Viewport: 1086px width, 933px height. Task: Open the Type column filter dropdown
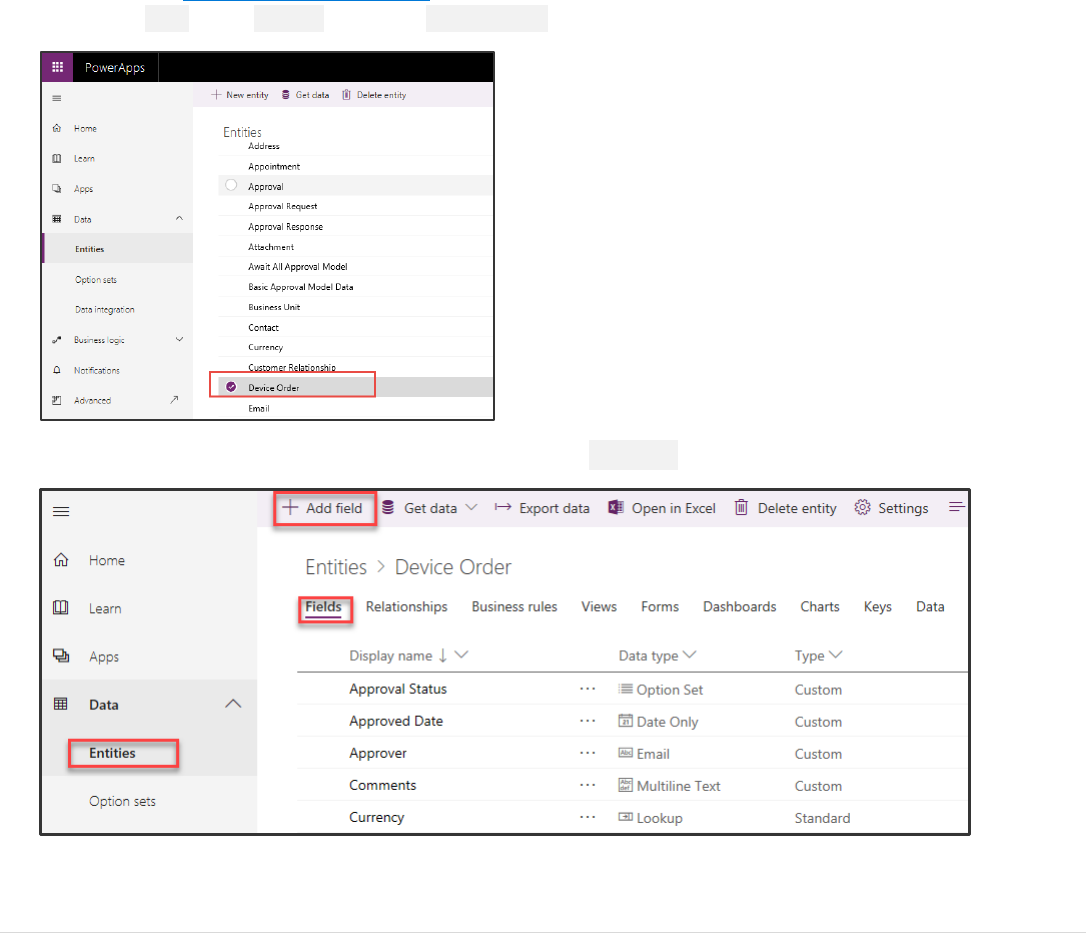click(x=835, y=655)
